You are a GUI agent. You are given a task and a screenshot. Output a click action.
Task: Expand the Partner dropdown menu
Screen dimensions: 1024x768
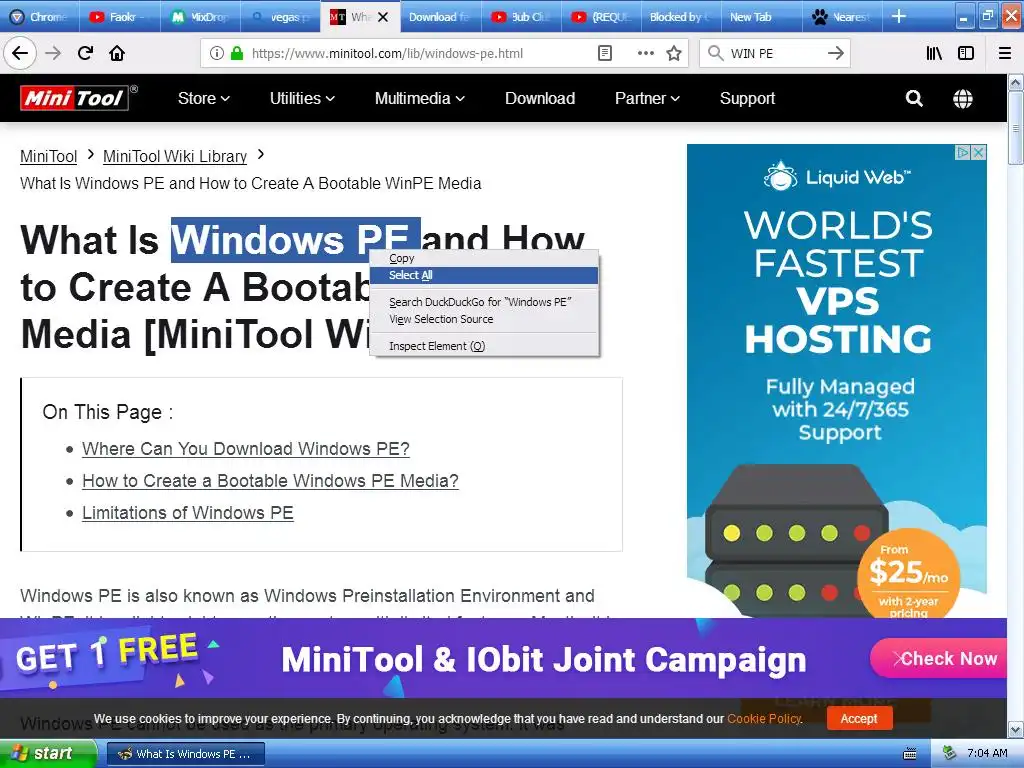click(x=647, y=98)
